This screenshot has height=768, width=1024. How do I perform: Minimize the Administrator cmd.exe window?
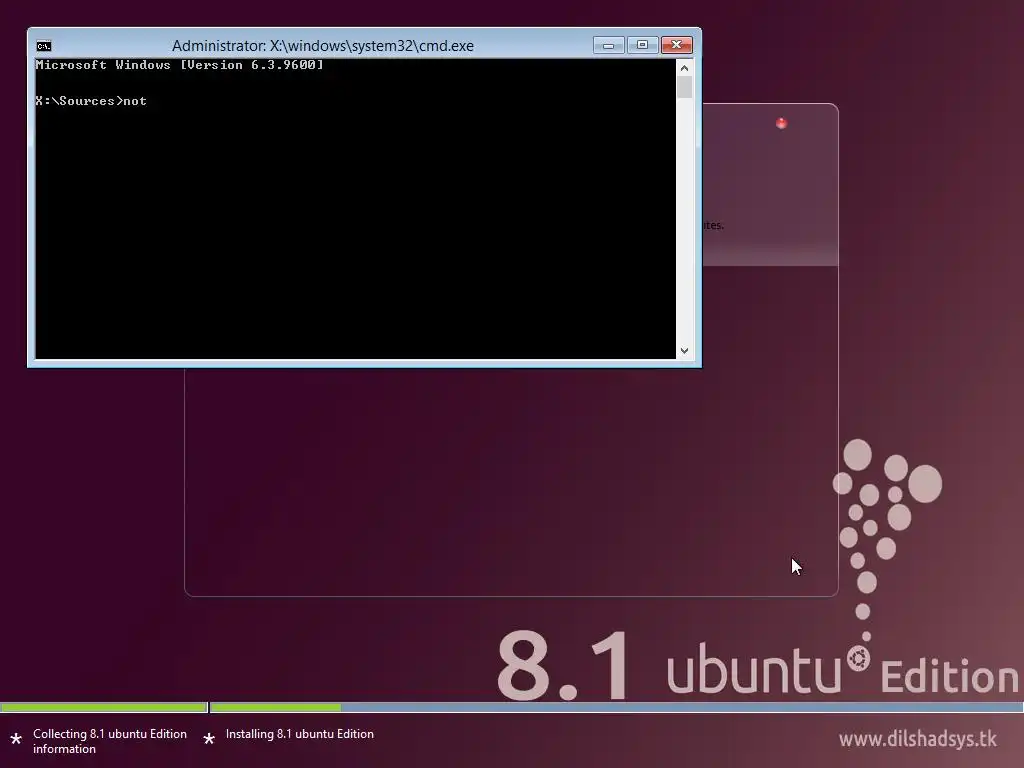608,45
